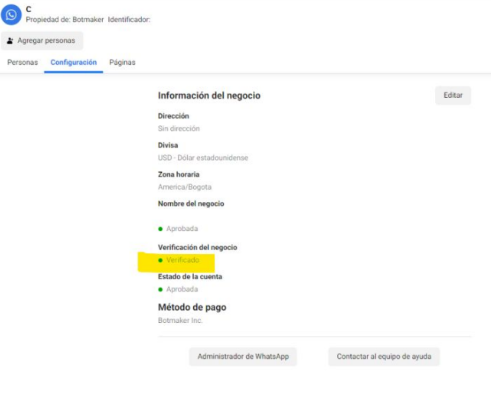Select the Configuración tab

click(x=74, y=62)
